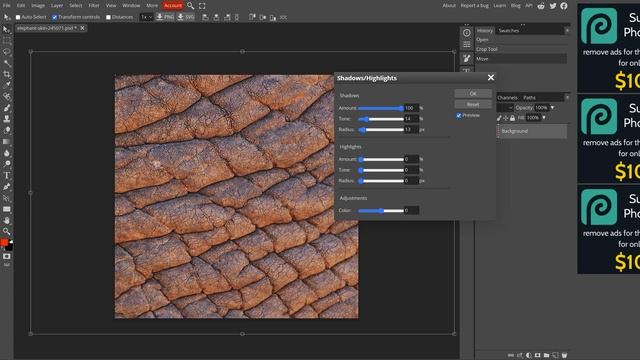Viewport: 640px width, 360px height.
Task: Click the red Account button
Action: pos(173,6)
